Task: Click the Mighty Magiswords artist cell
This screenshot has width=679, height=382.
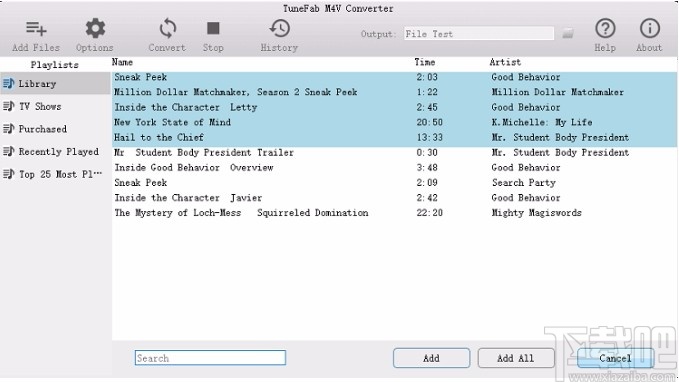Action: tap(537, 213)
